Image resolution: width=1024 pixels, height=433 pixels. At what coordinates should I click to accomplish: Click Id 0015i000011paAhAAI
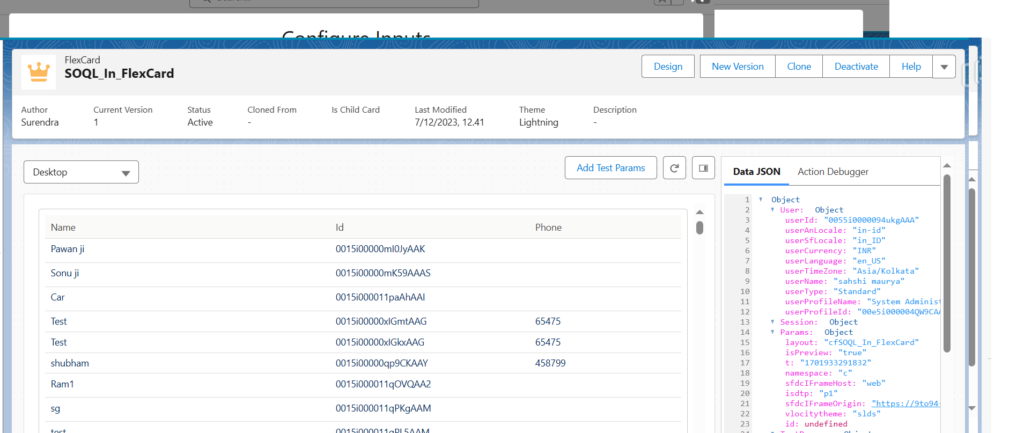pyautogui.click(x=380, y=297)
